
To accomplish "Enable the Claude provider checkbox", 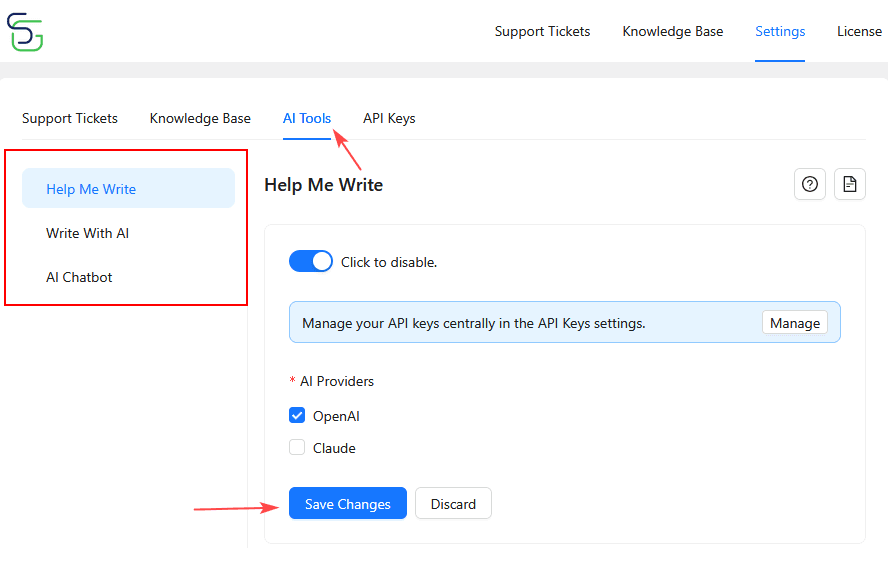I will [x=297, y=448].
